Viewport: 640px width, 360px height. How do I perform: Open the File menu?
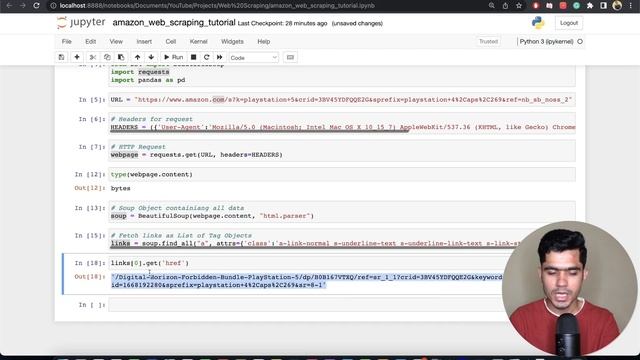tap(67, 42)
